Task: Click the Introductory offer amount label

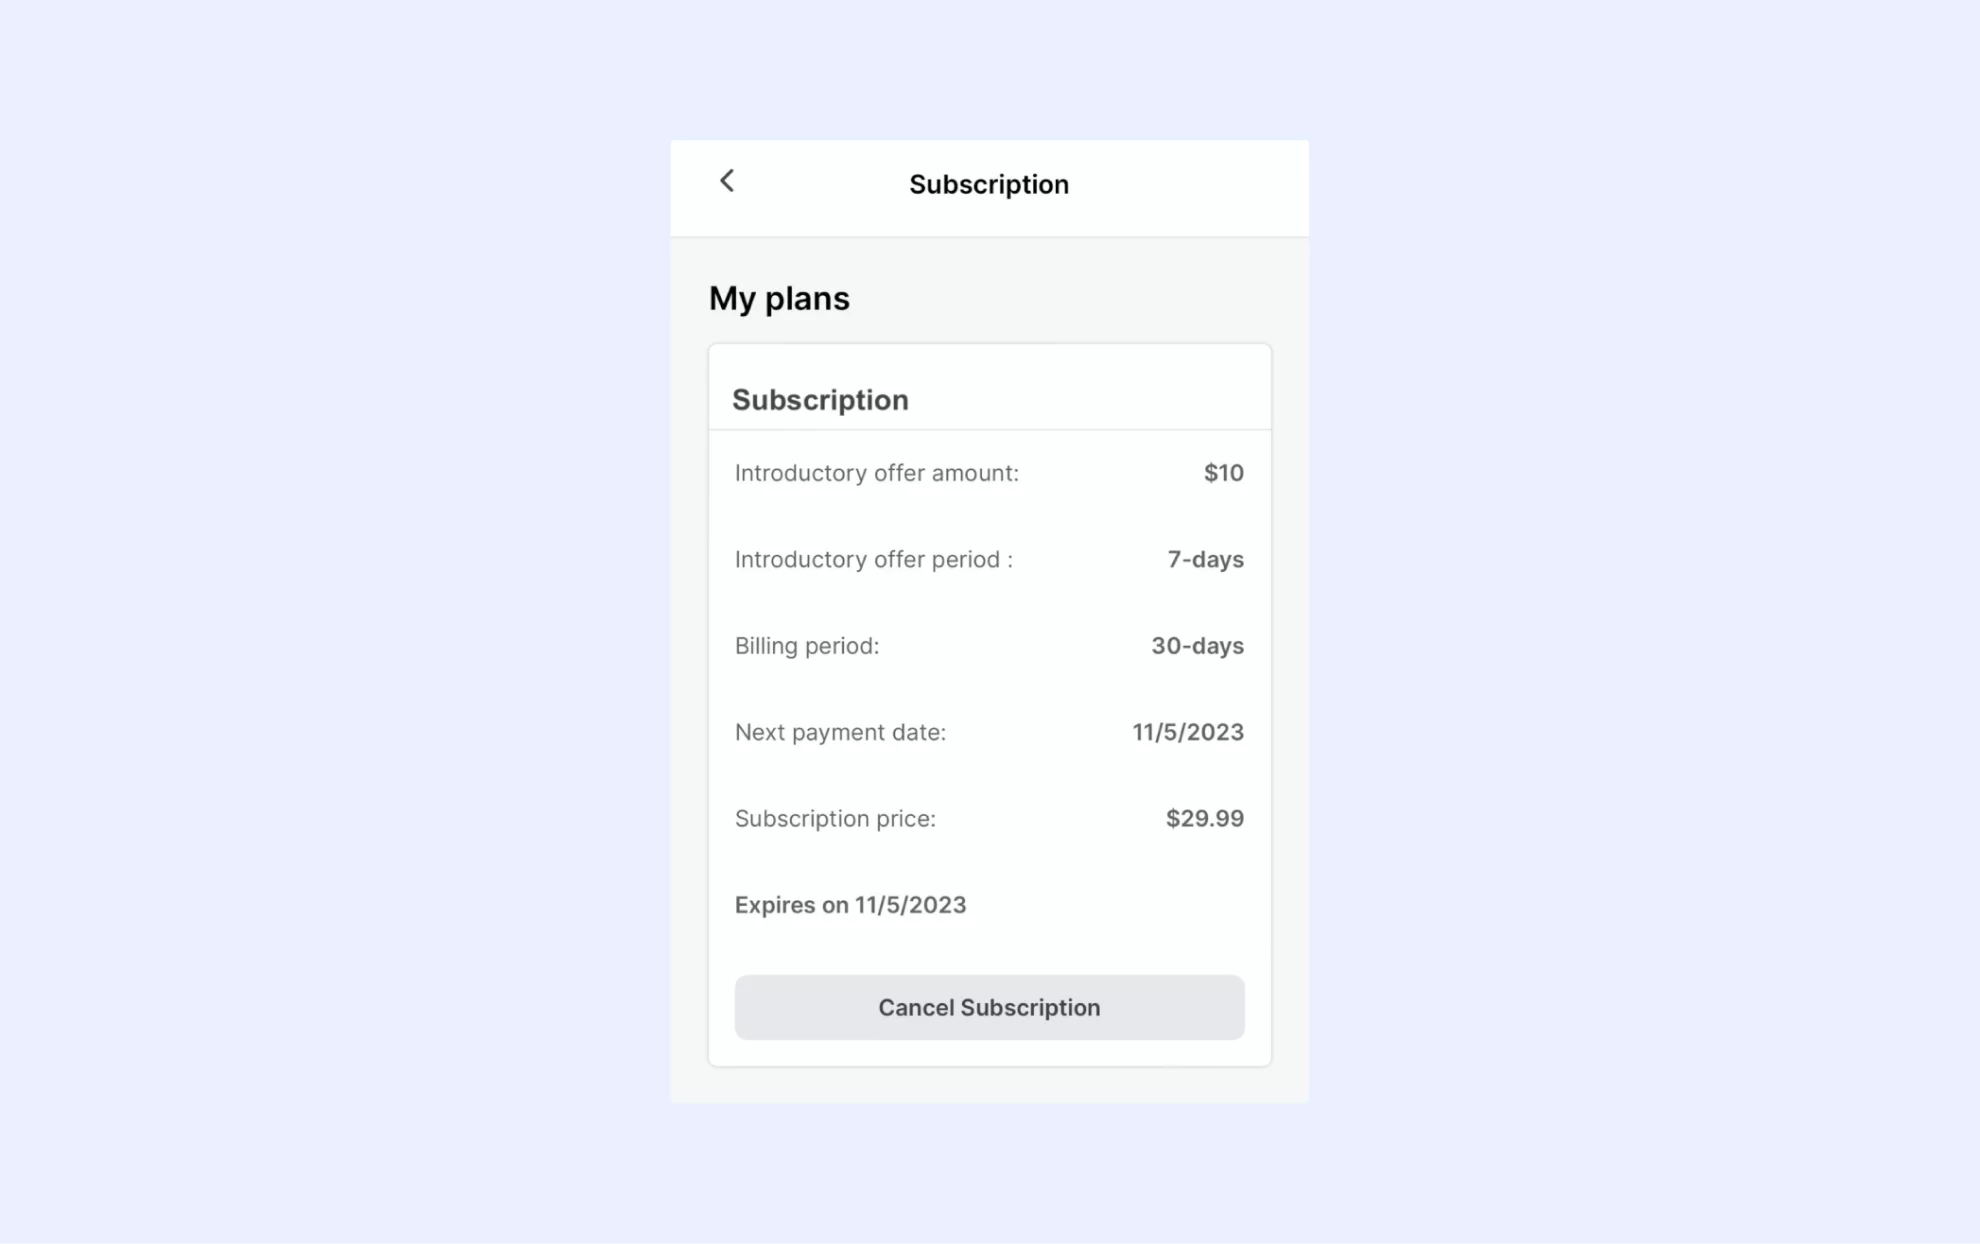Action: click(x=877, y=472)
